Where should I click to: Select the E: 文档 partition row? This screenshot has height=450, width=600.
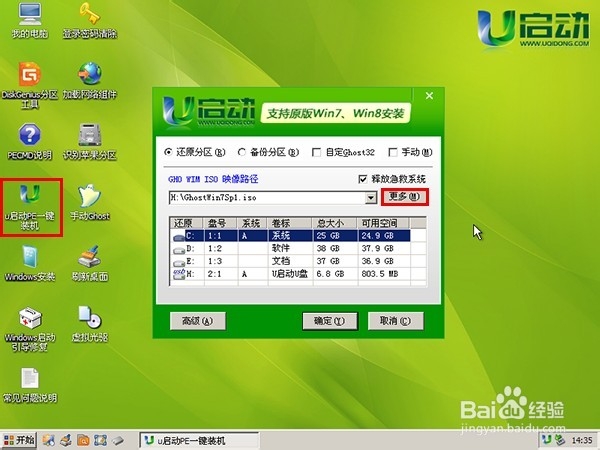291,261
